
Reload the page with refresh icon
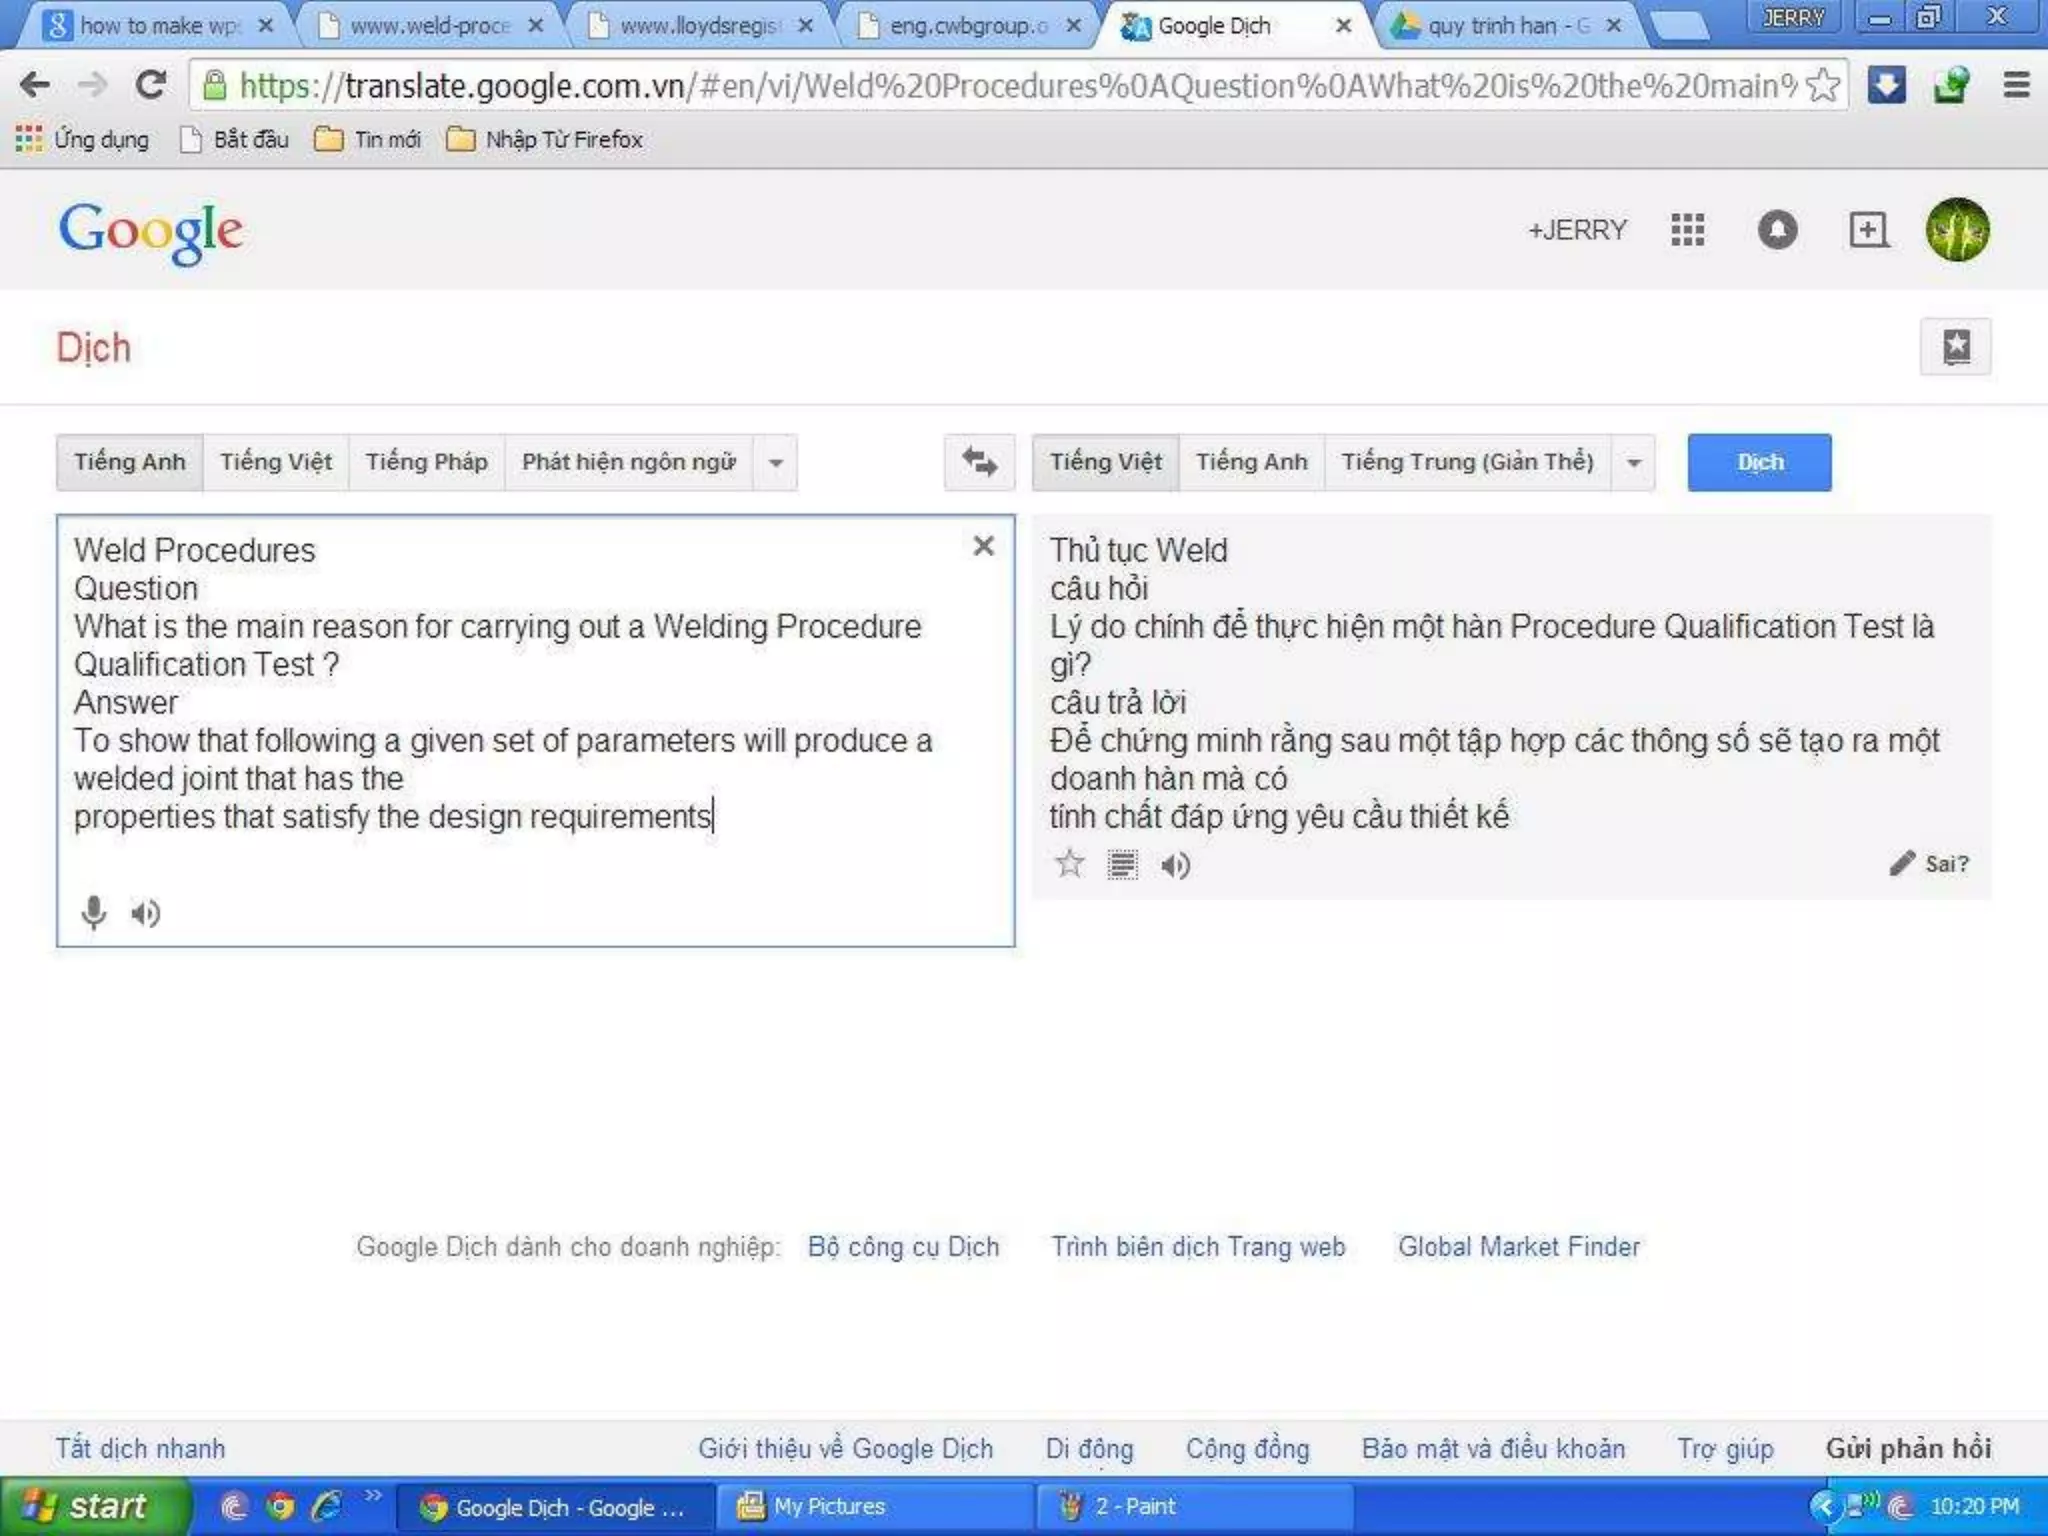tap(151, 85)
